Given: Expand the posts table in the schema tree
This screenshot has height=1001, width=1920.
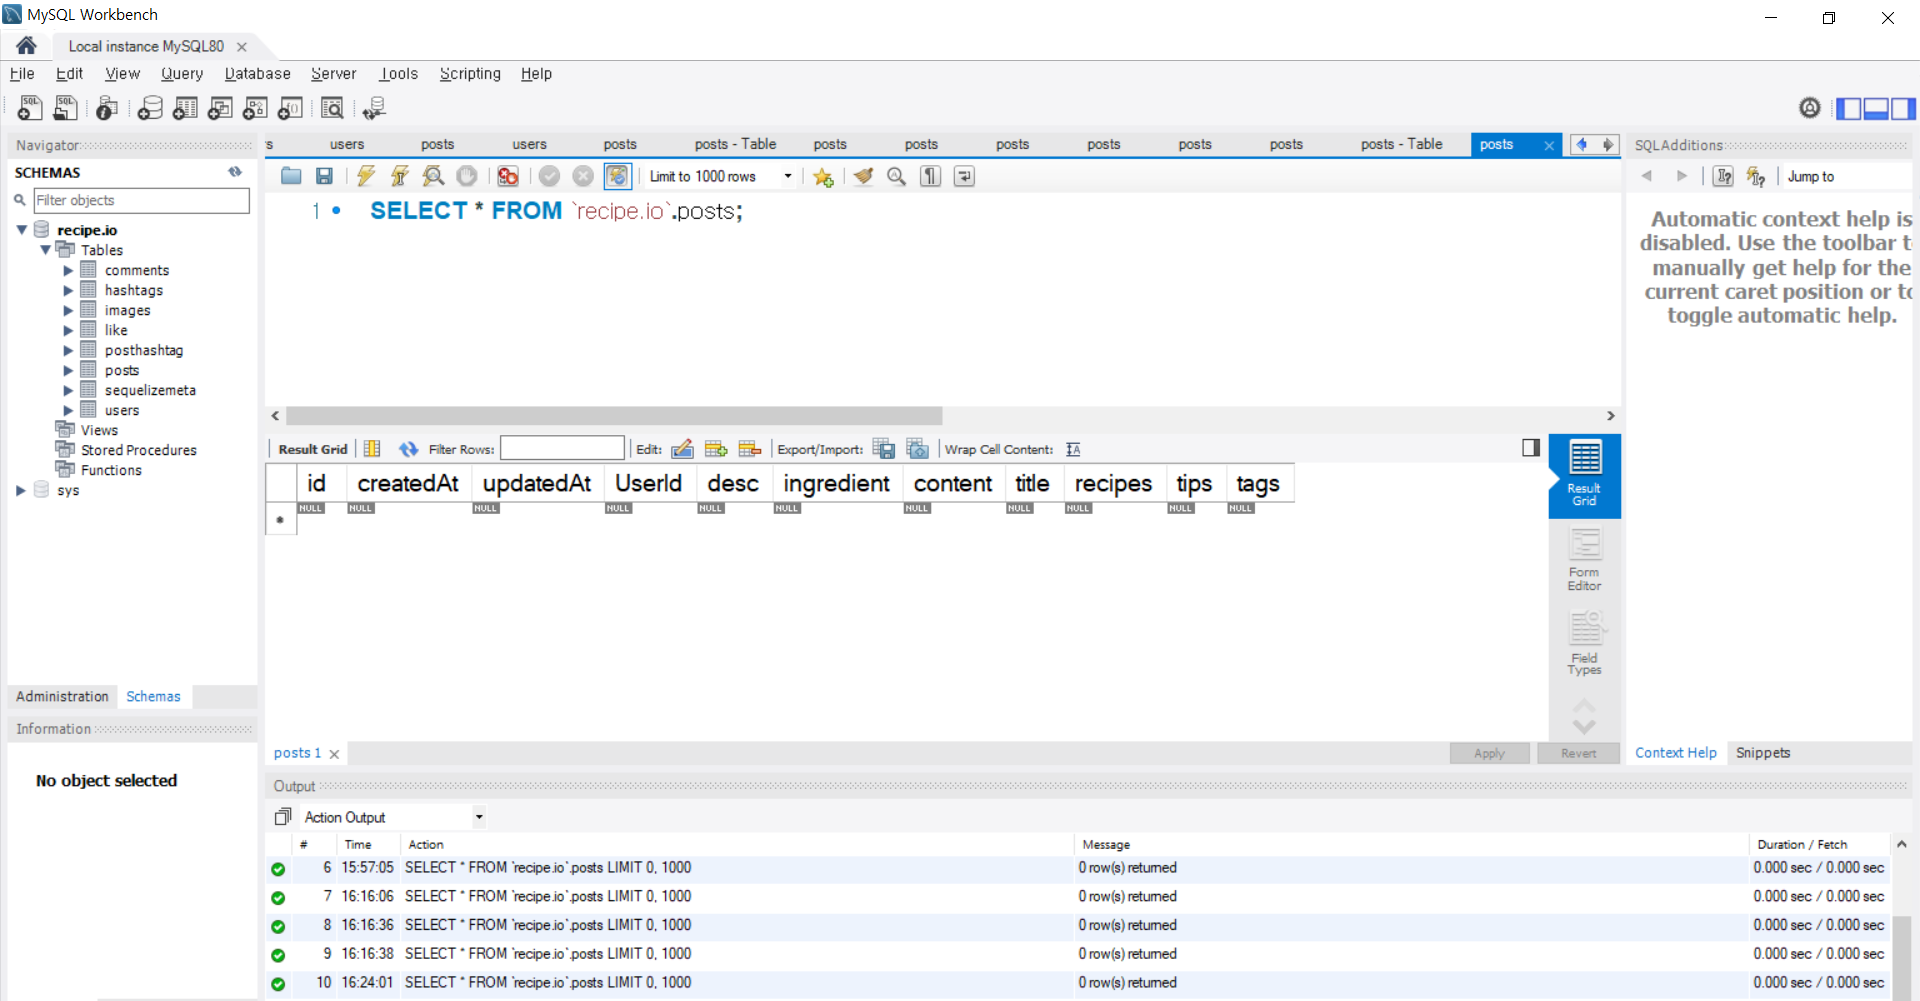Looking at the screenshot, I should click(69, 370).
